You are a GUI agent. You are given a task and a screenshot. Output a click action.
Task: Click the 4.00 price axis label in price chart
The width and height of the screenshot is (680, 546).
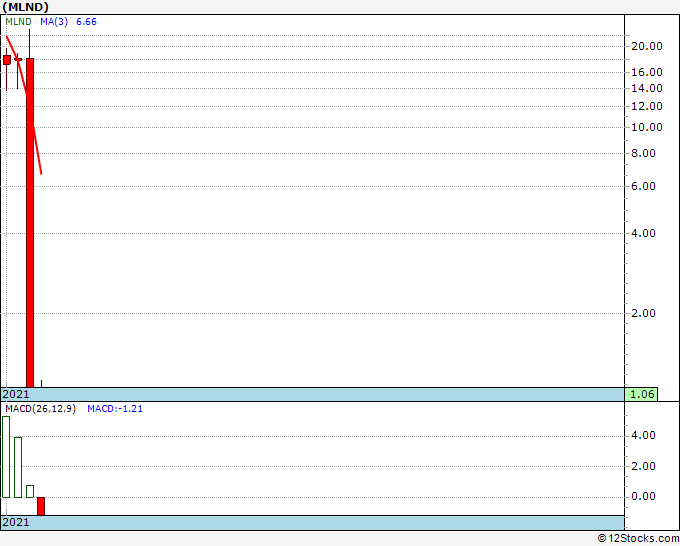click(x=643, y=233)
